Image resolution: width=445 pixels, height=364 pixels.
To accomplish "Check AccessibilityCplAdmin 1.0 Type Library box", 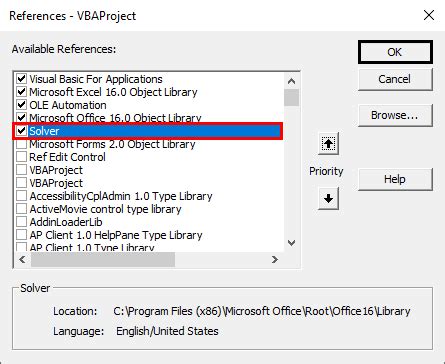I will 22,196.
